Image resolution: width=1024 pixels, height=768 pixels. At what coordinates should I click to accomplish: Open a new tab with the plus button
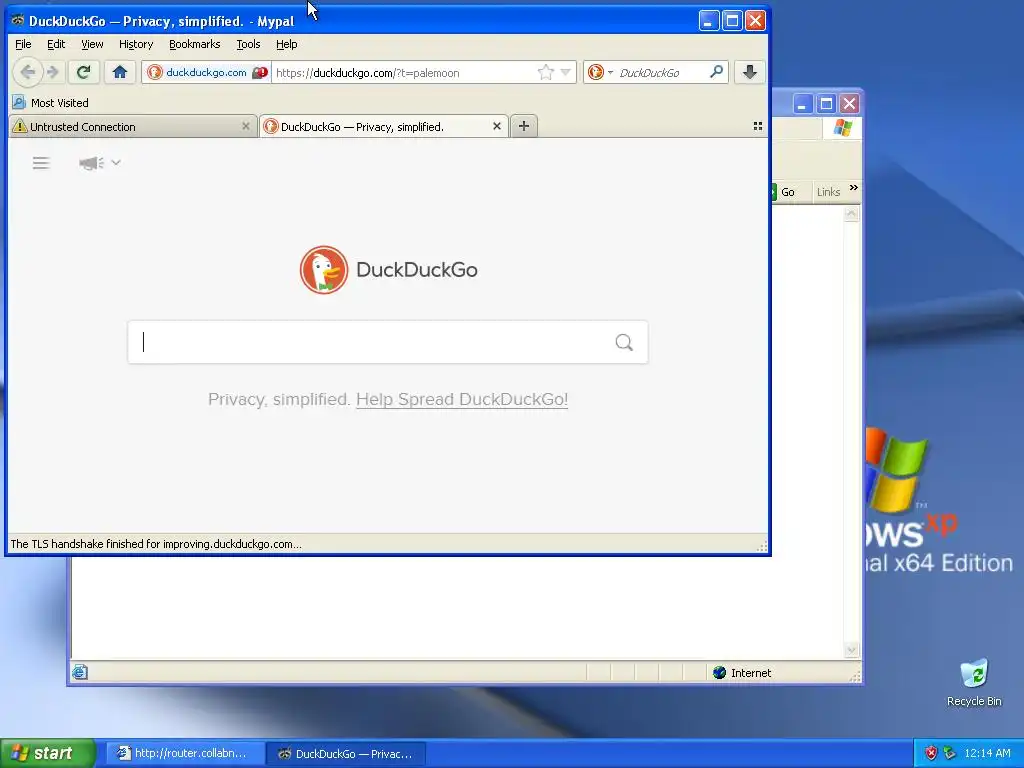524,126
